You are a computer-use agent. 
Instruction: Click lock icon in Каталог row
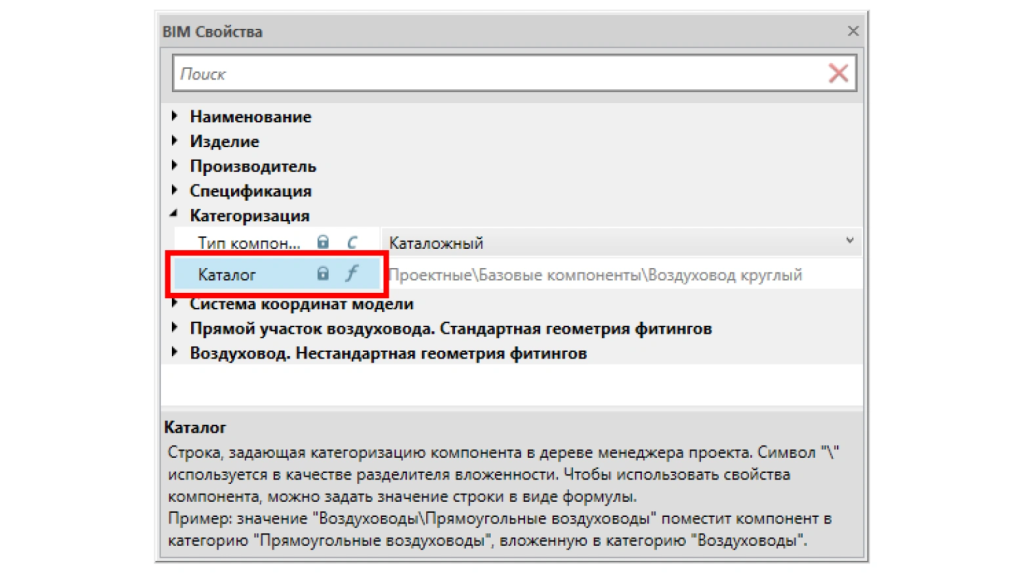point(323,274)
